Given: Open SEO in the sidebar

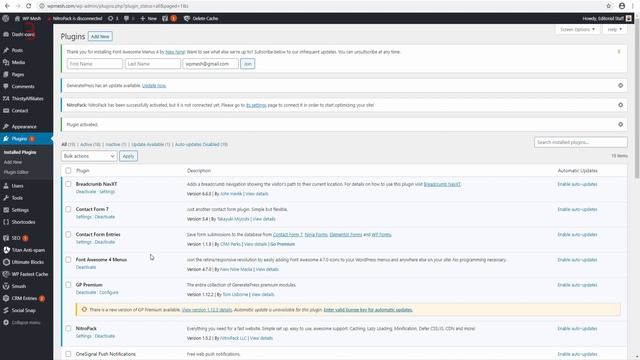Looking at the screenshot, I should pos(16,238).
